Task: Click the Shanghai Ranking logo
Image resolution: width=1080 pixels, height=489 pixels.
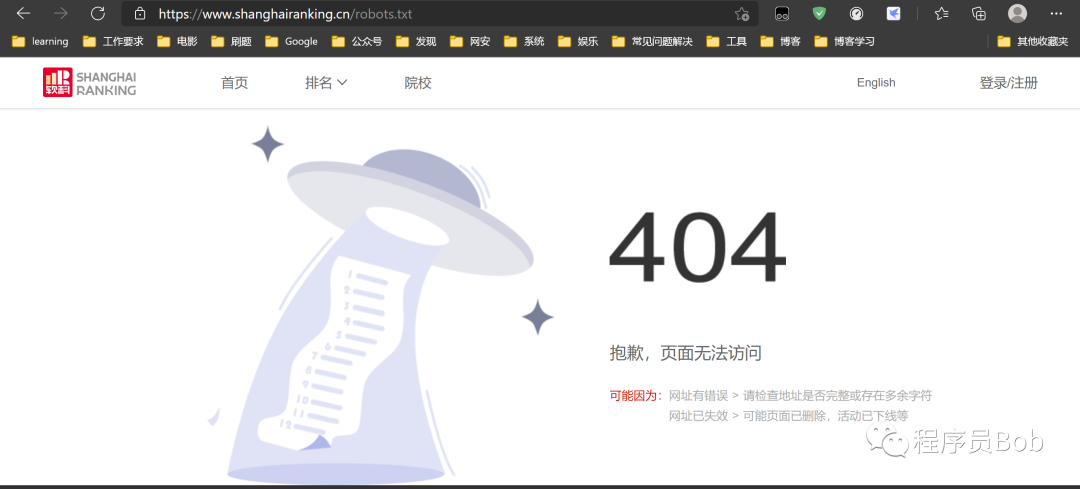Action: 90,82
